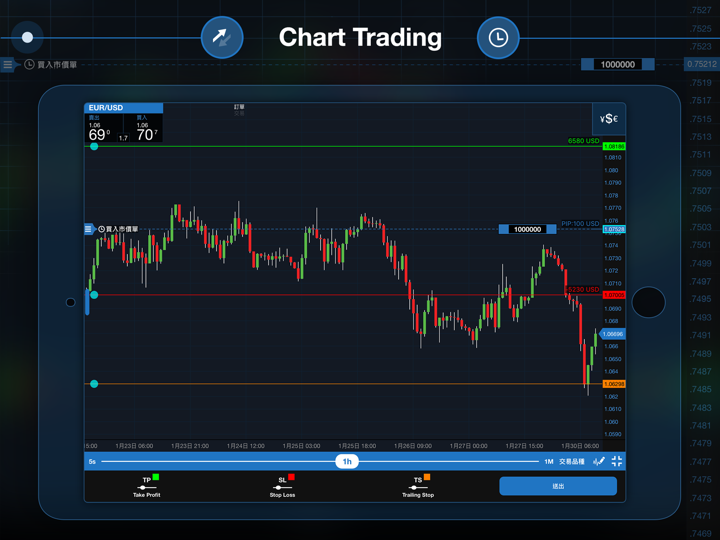Click the teal handle on orange trailing-stop line
The width and height of the screenshot is (720, 540).
point(94,384)
